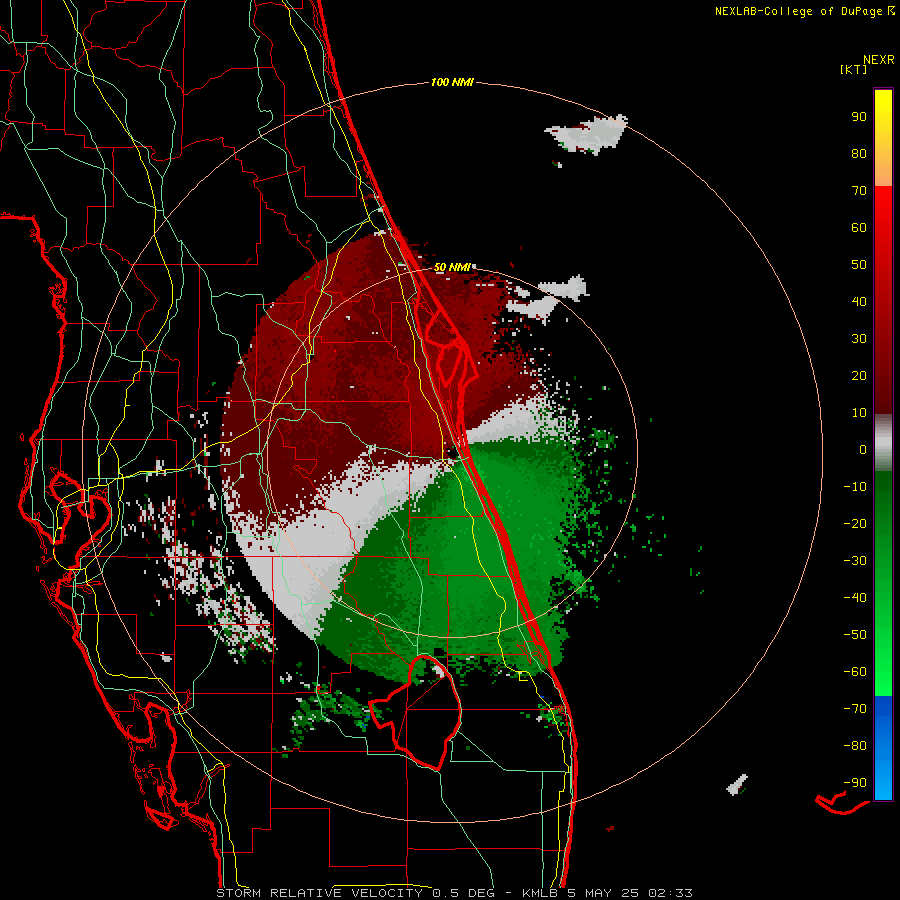900x900 pixels.
Task: Click the -80 knot scale value
Action: click(855, 746)
